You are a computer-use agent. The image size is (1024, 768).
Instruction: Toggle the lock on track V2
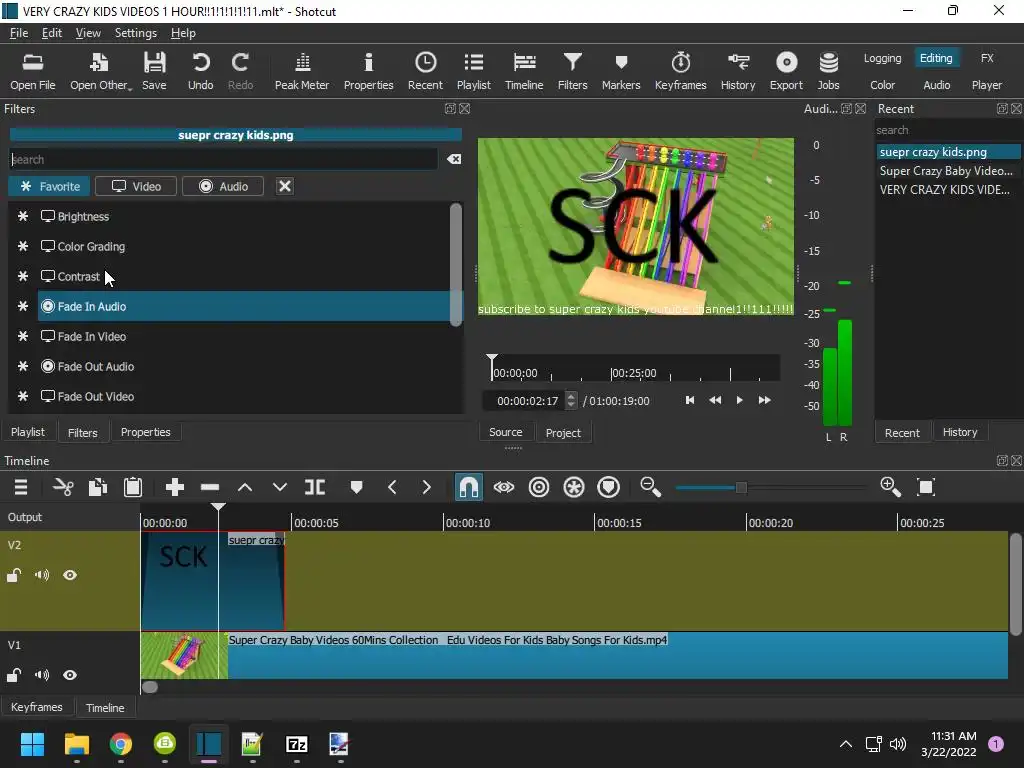pyautogui.click(x=14, y=575)
